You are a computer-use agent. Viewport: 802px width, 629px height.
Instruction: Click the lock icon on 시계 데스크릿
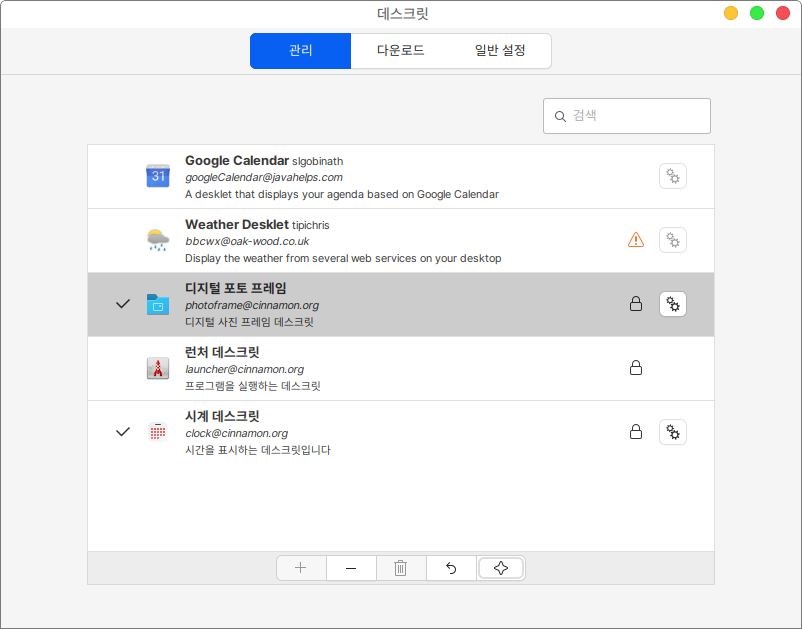[x=635, y=432]
